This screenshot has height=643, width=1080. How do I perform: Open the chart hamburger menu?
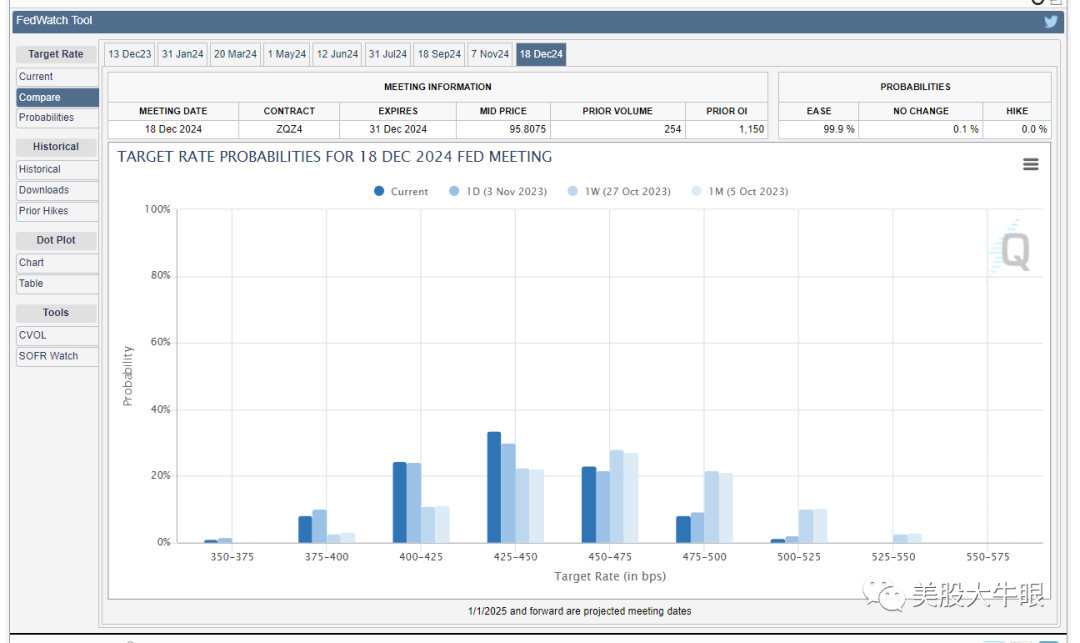click(x=1030, y=165)
